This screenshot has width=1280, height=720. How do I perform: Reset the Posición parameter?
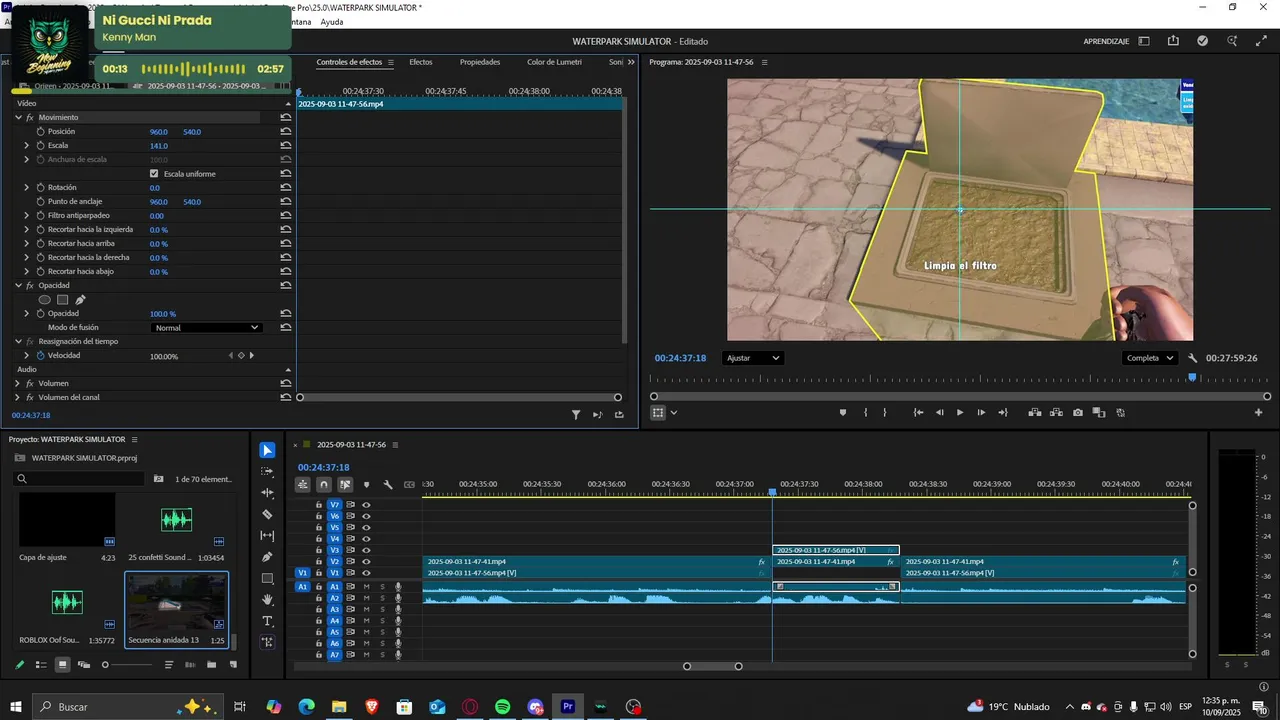(x=286, y=132)
